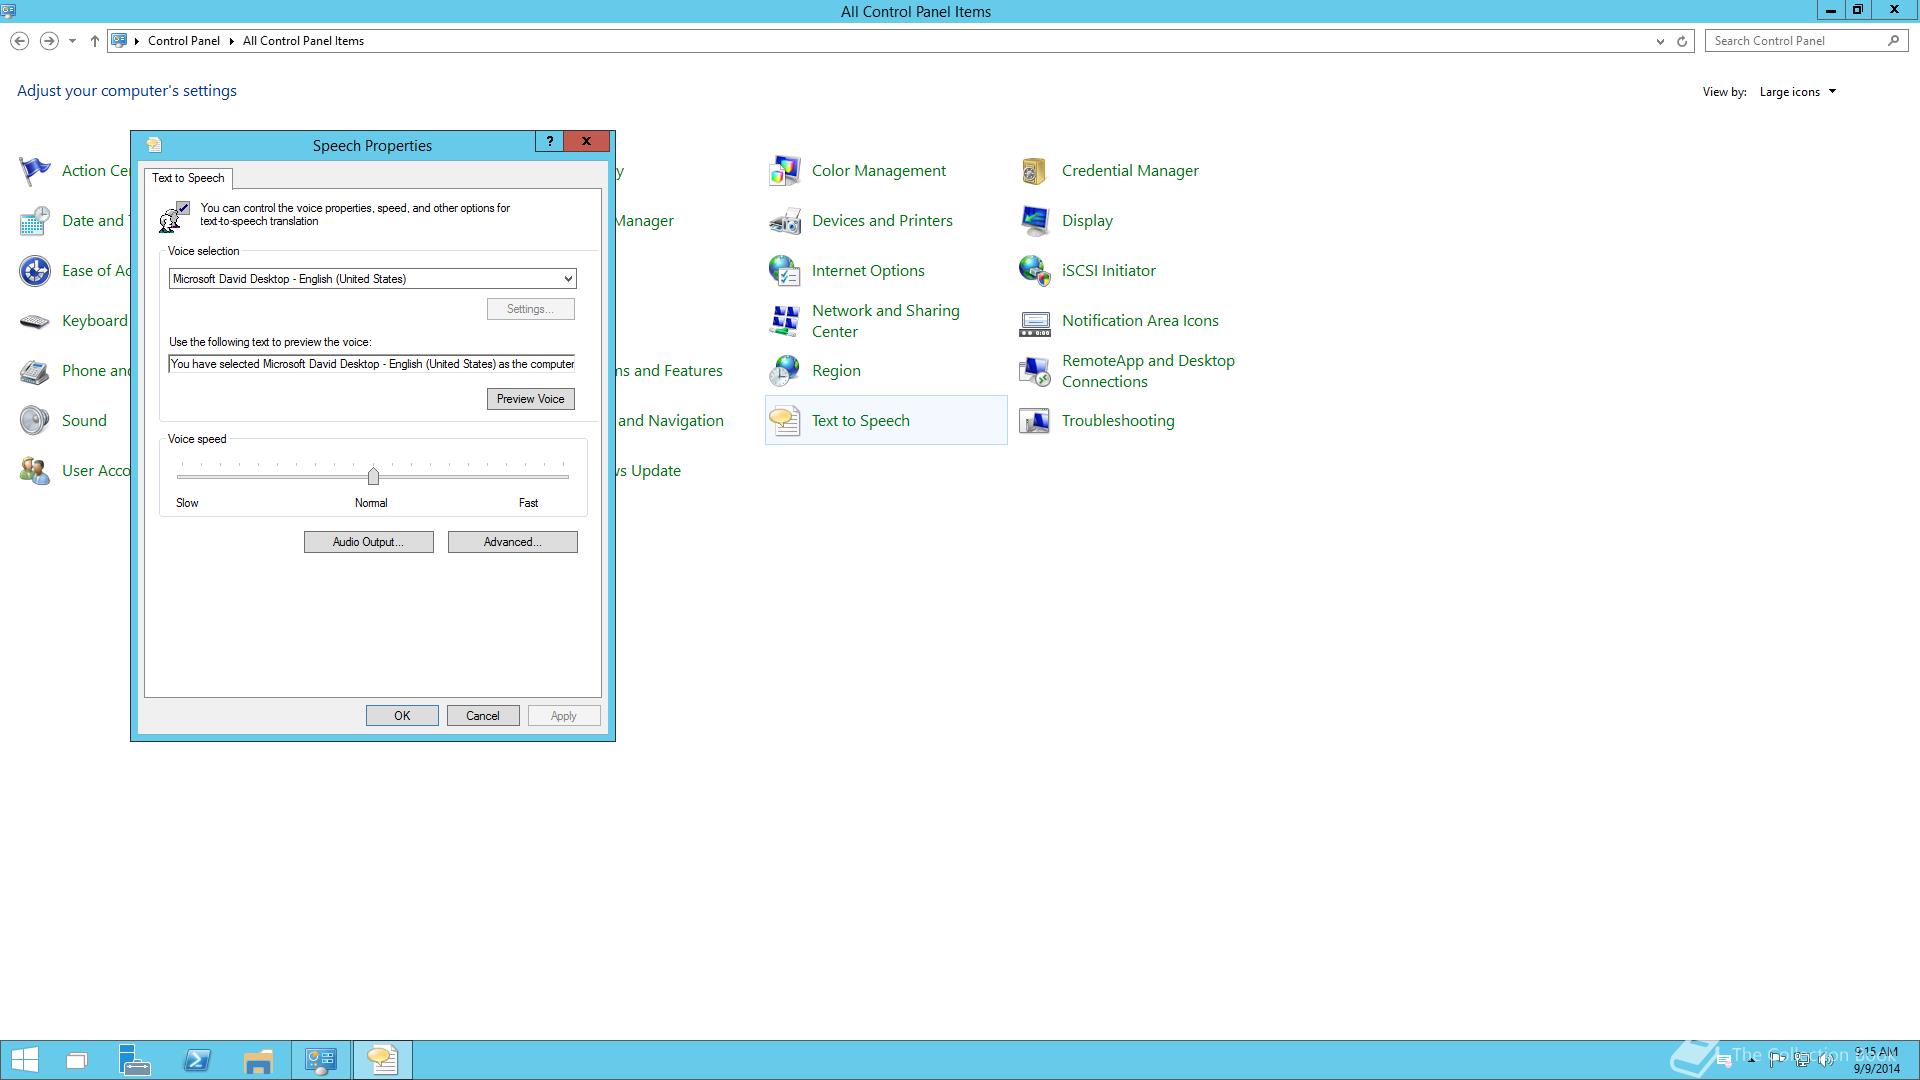Select the Text to Speech tab

[x=188, y=178]
